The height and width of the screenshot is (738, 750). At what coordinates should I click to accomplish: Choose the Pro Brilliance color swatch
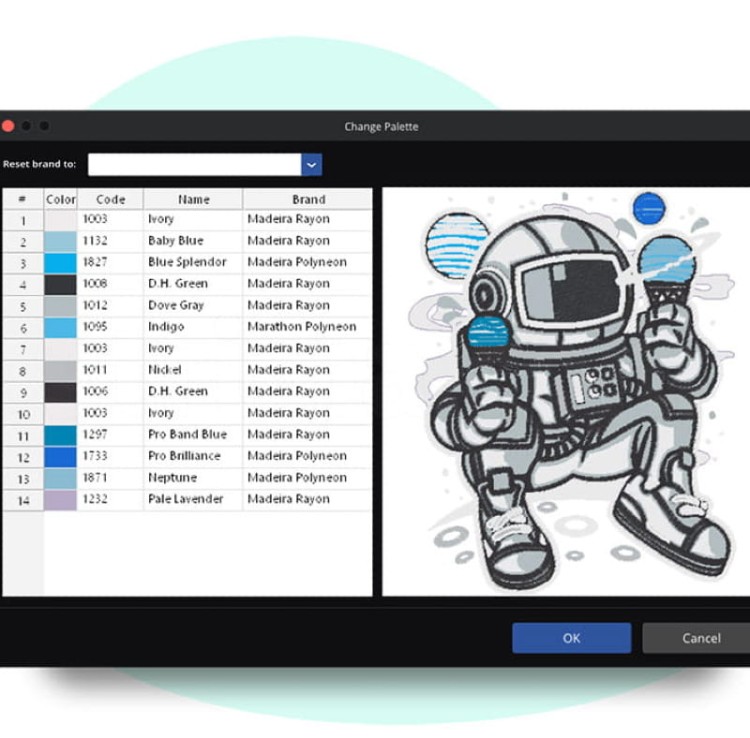60,457
